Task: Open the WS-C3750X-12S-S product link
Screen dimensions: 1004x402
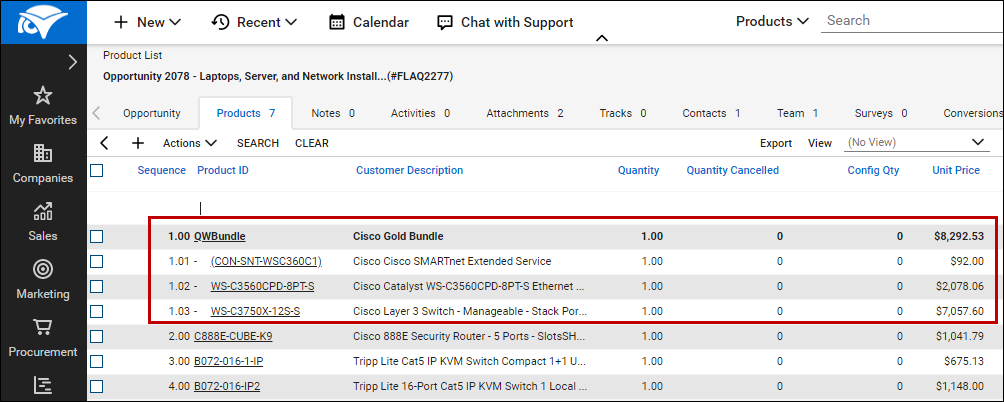Action: [255, 311]
